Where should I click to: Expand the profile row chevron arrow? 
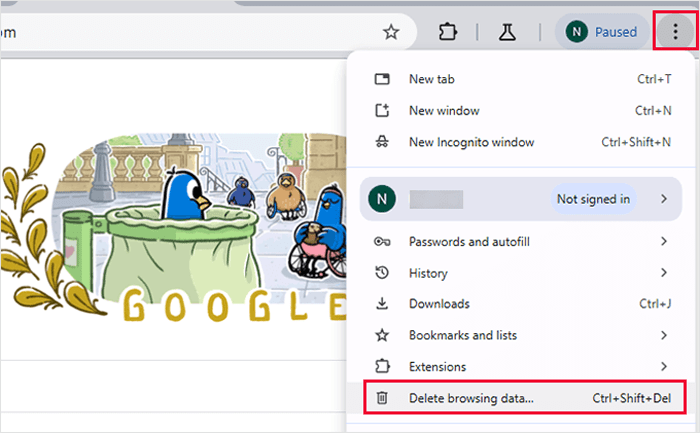click(663, 199)
